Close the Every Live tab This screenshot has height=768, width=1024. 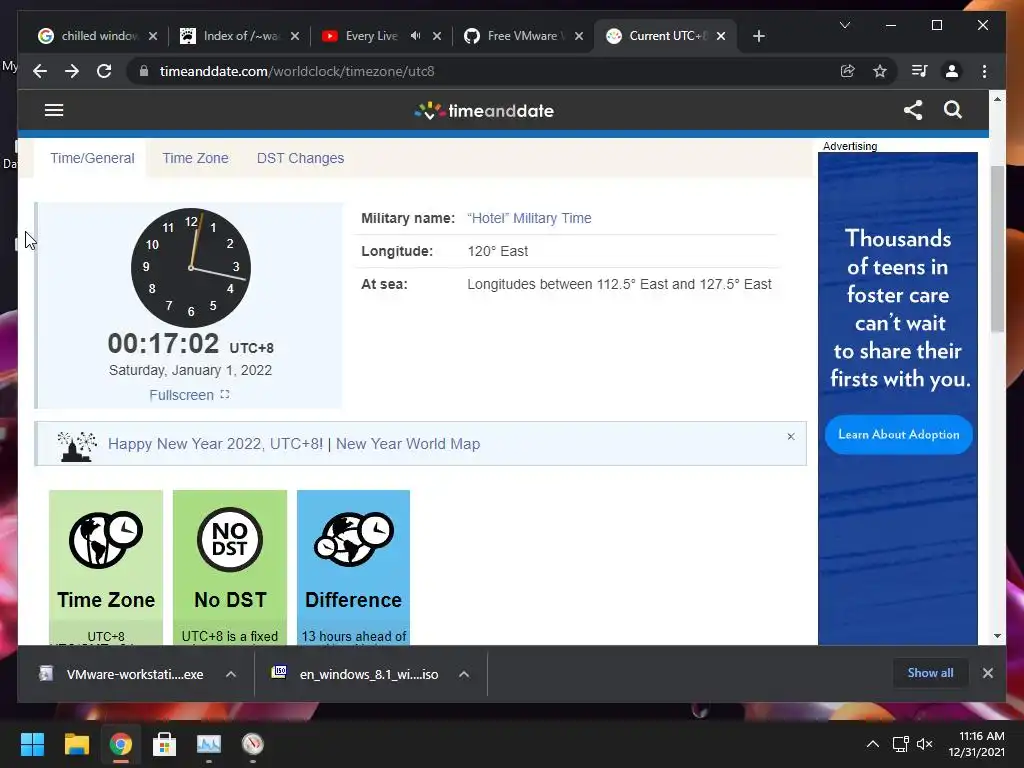(437, 36)
